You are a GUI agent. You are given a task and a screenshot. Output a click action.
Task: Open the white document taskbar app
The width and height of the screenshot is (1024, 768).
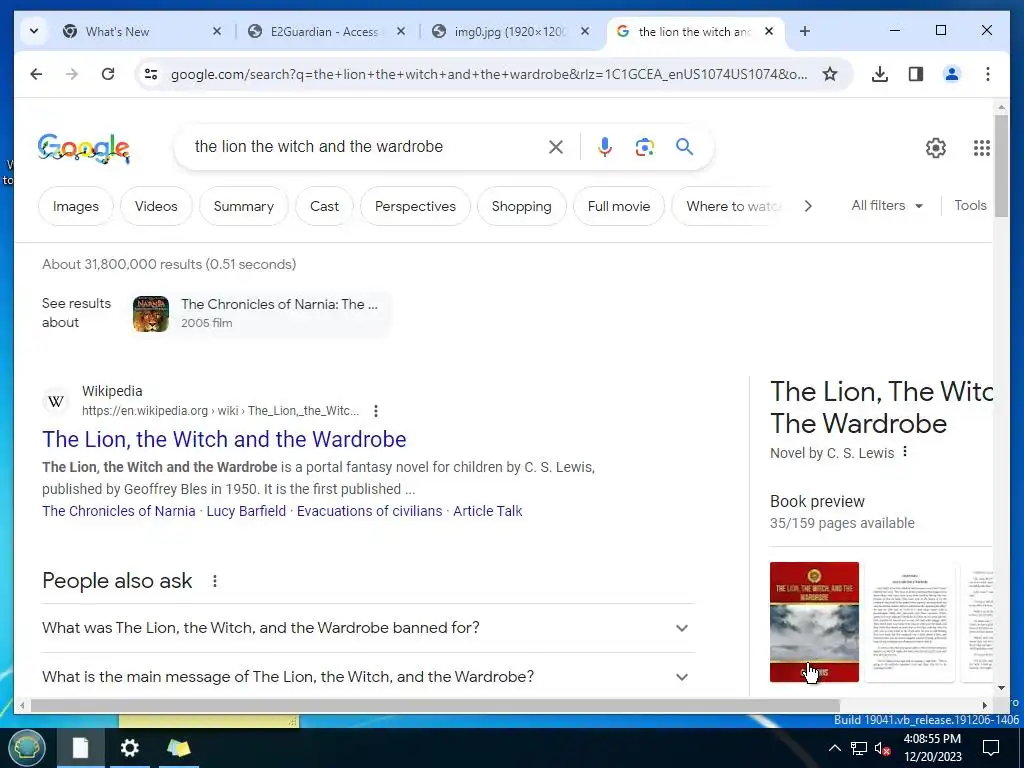80,748
